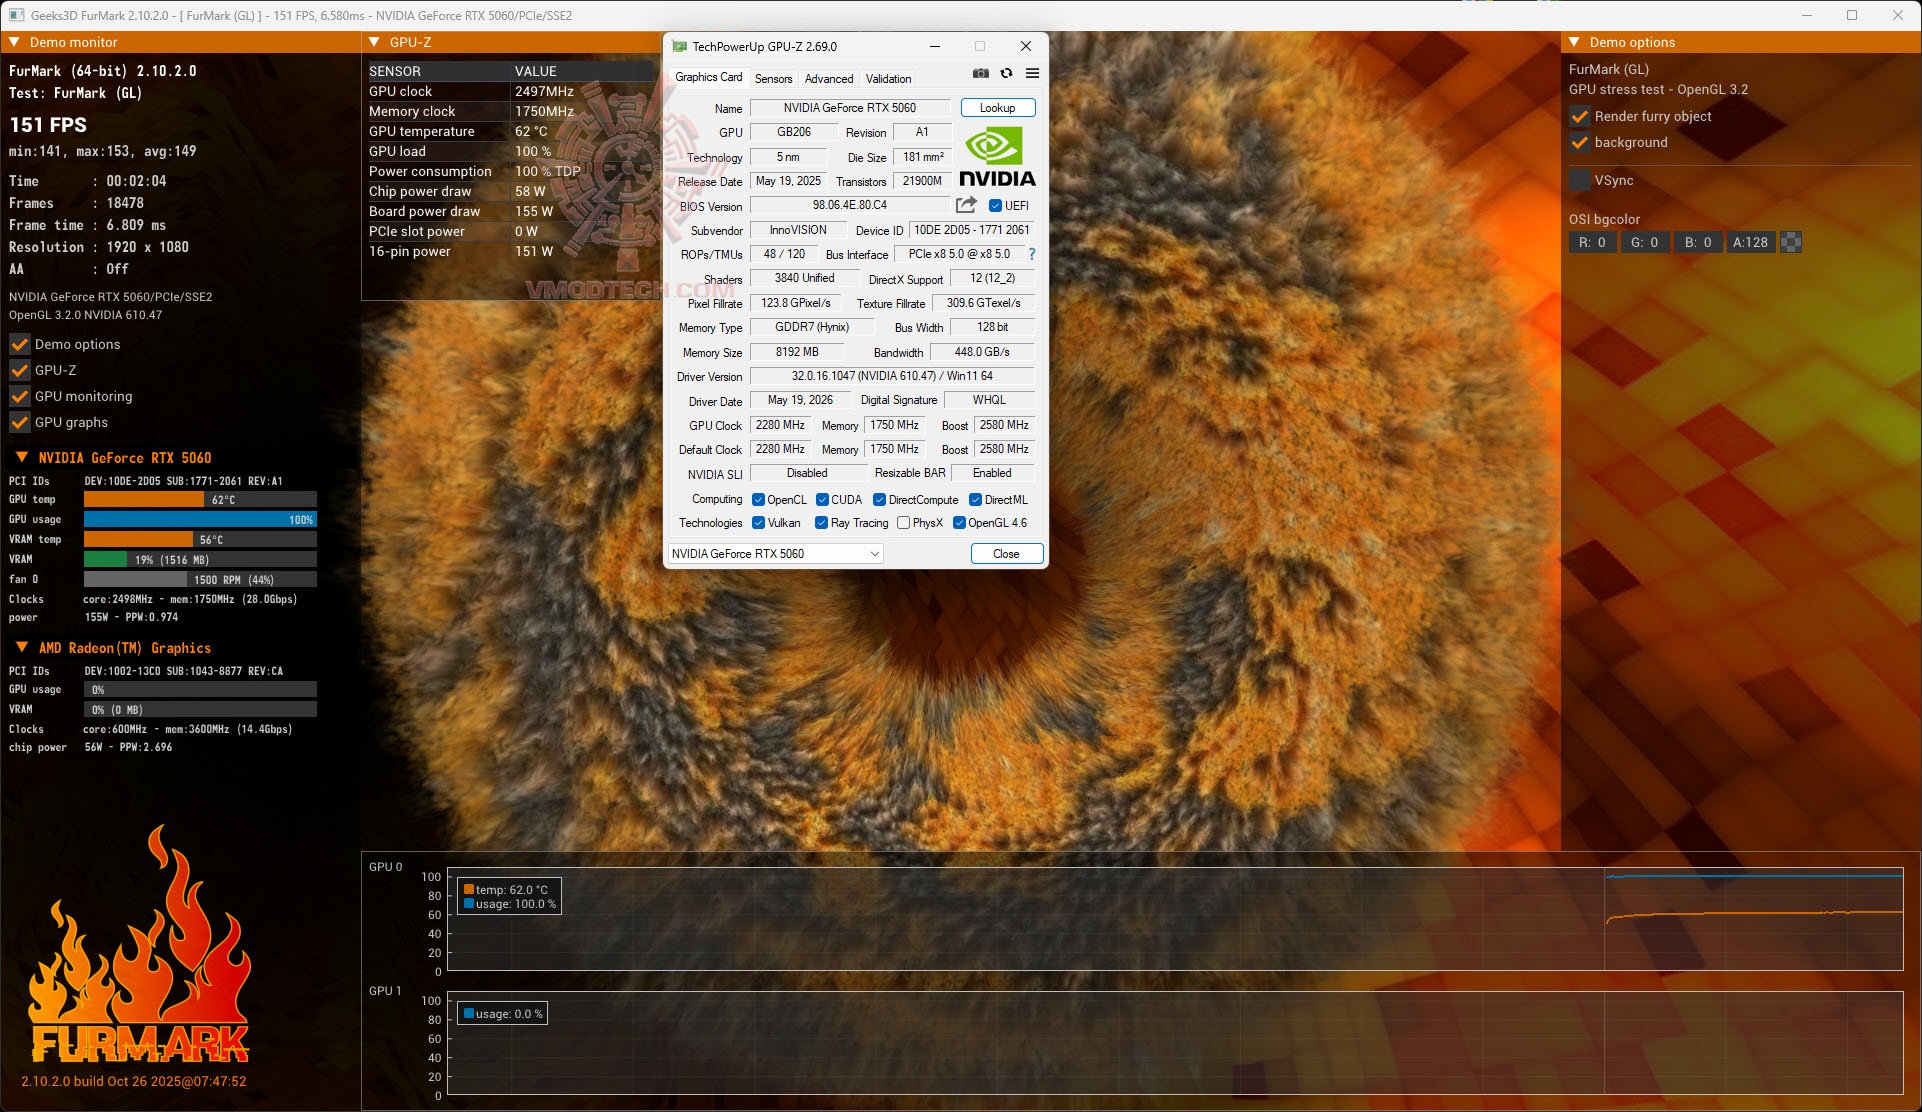This screenshot has height=1112, width=1922.
Task: Click the Board power draw sensor row
Action: (510, 211)
